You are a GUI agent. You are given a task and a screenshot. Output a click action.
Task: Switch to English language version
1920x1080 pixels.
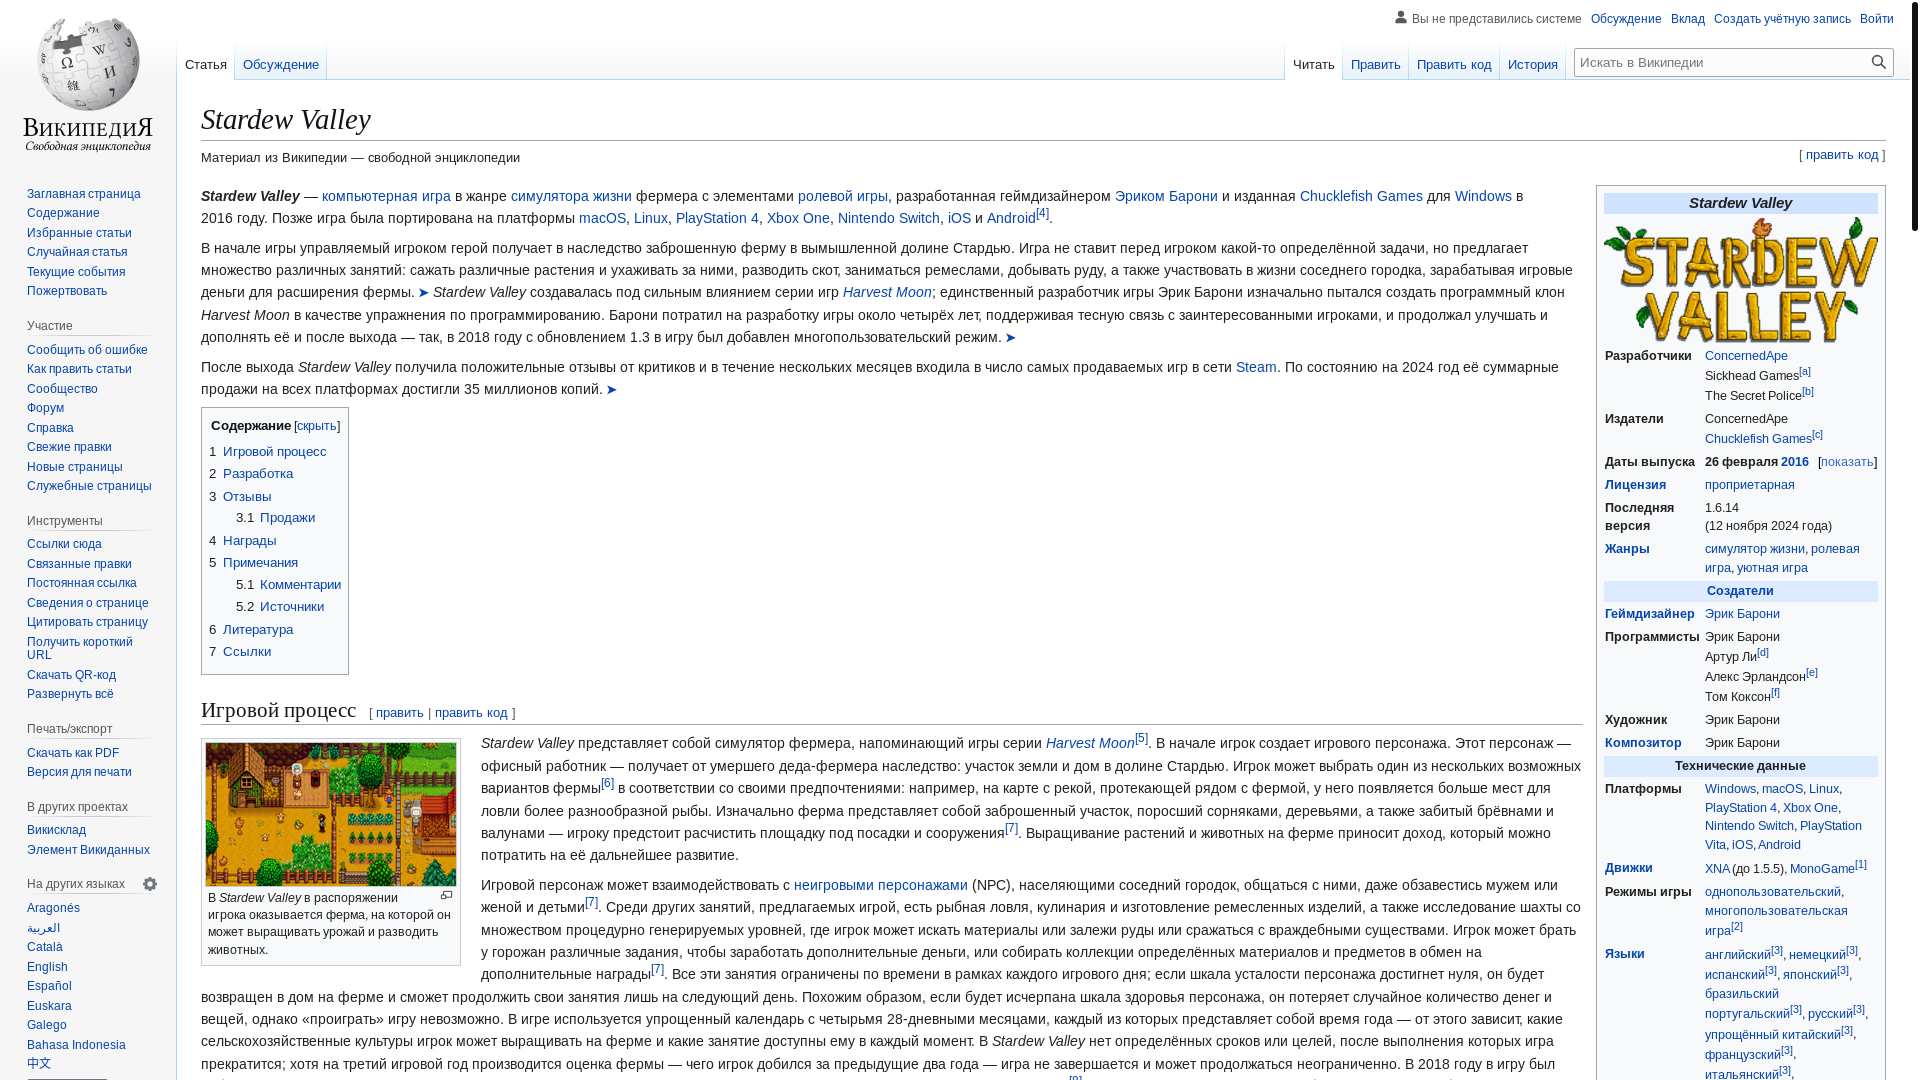(x=47, y=967)
